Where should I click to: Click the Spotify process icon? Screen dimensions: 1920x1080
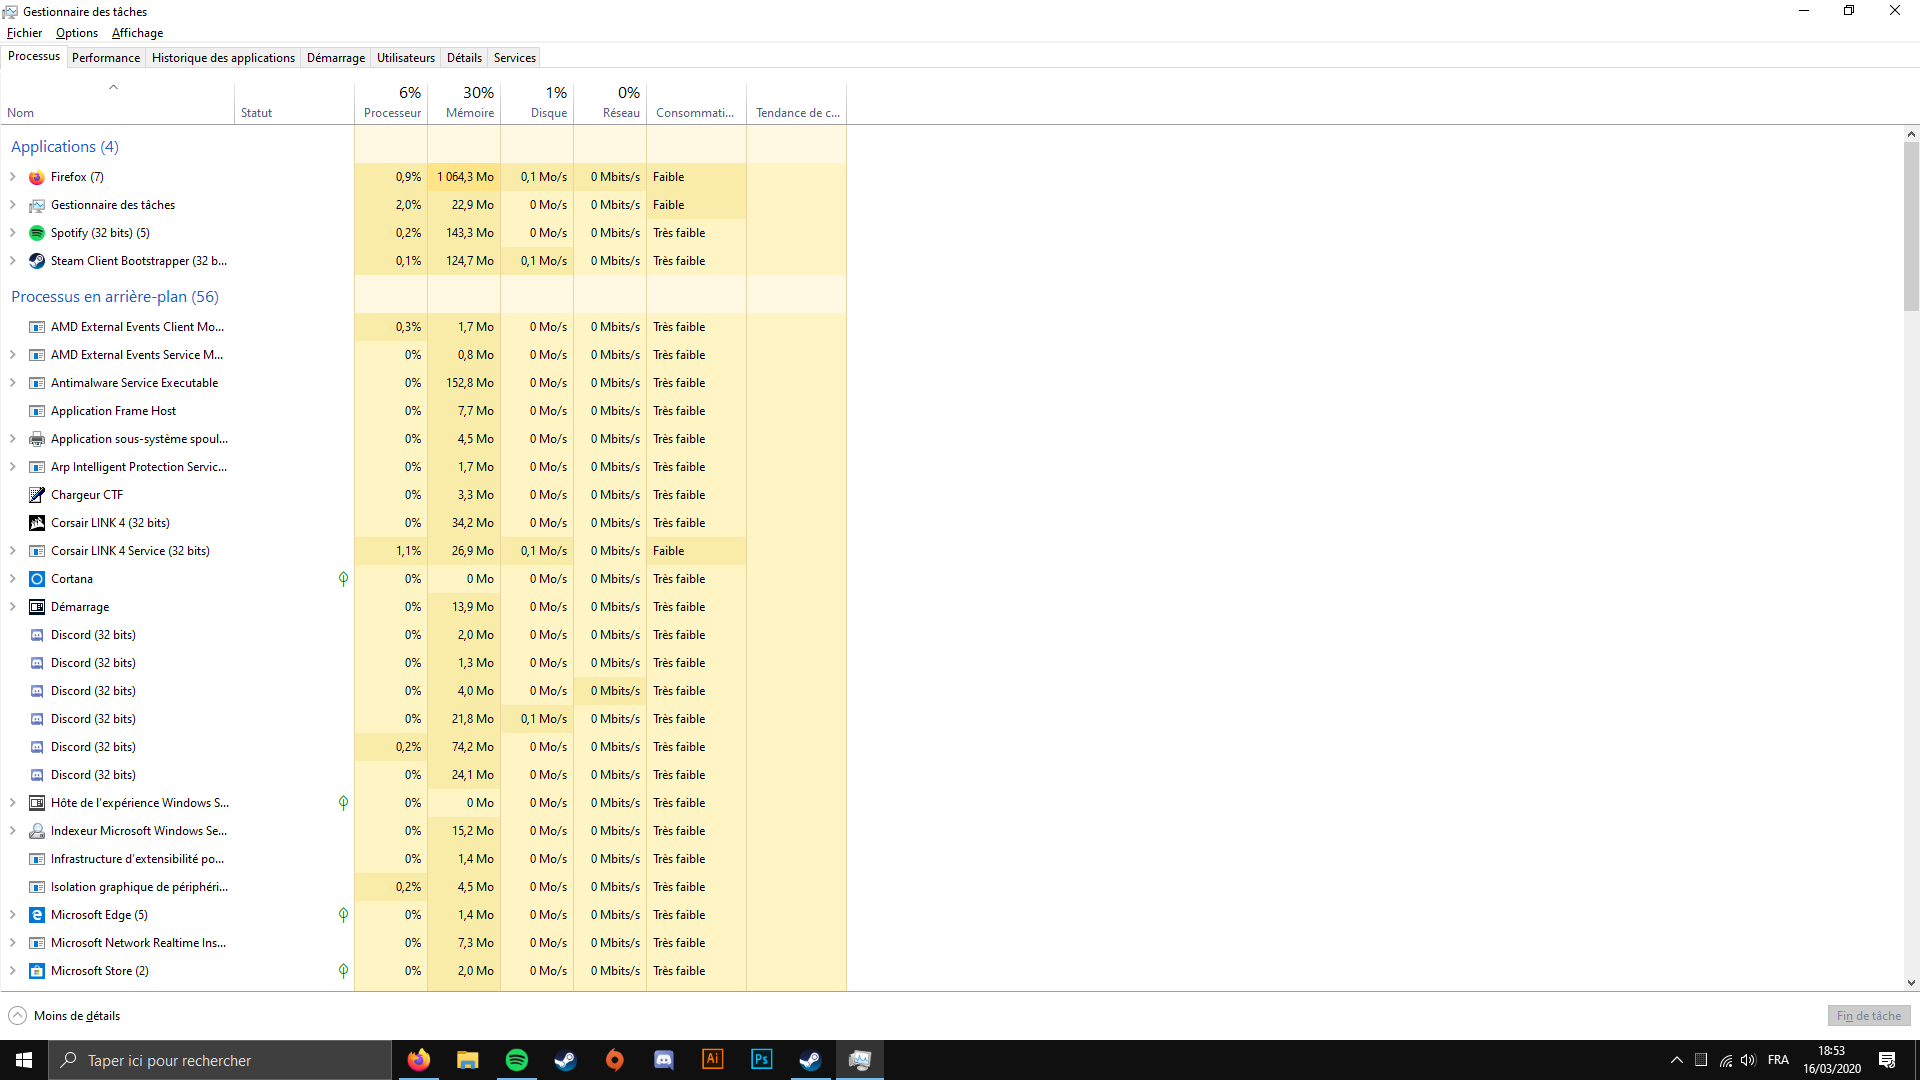(37, 233)
